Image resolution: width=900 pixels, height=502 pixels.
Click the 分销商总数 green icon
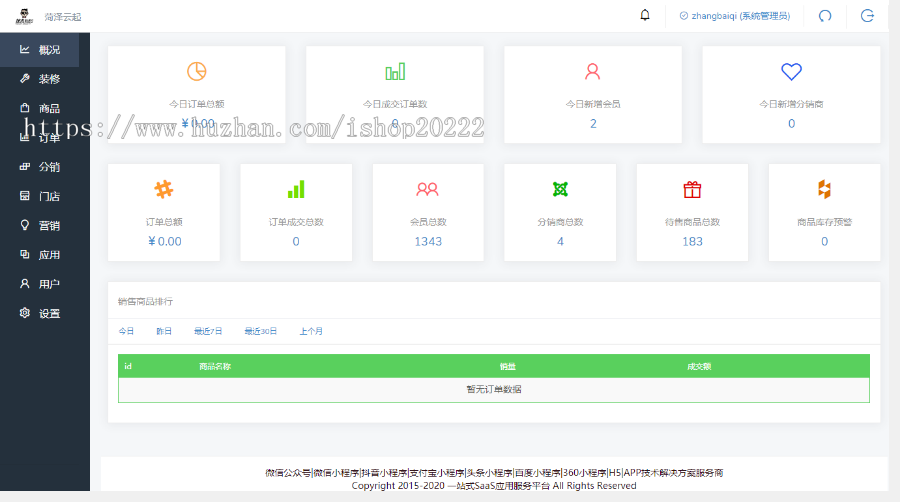pyautogui.click(x=560, y=189)
